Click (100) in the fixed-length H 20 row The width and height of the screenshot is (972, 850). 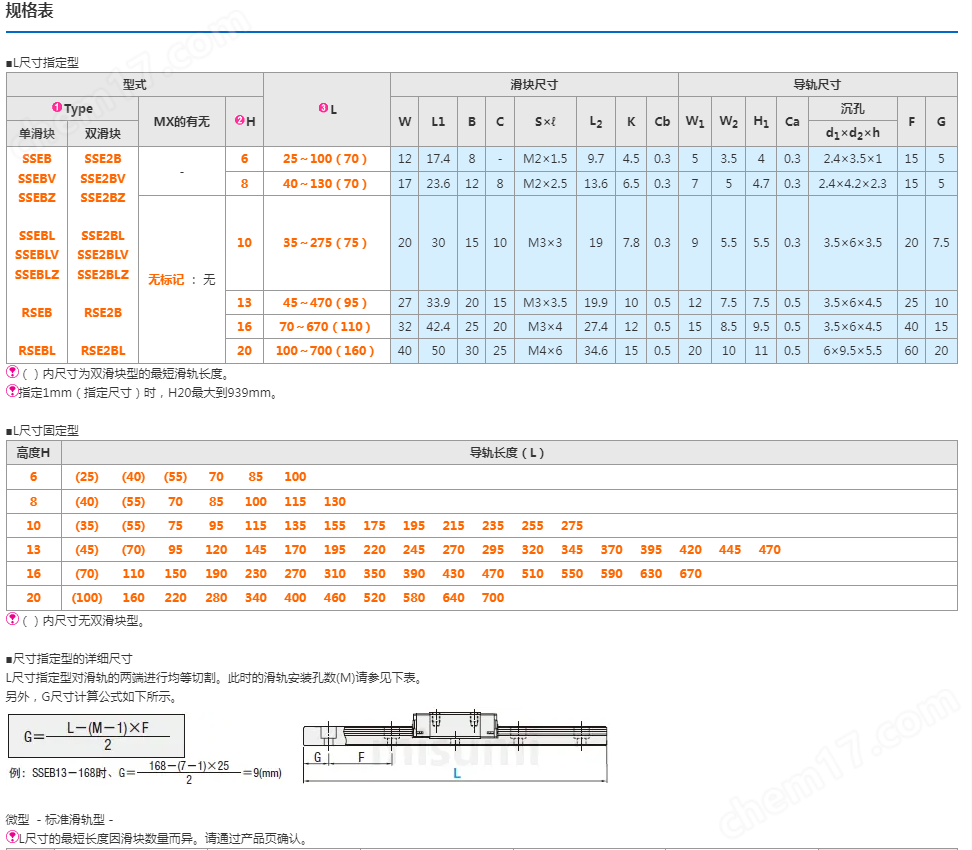click(x=87, y=598)
